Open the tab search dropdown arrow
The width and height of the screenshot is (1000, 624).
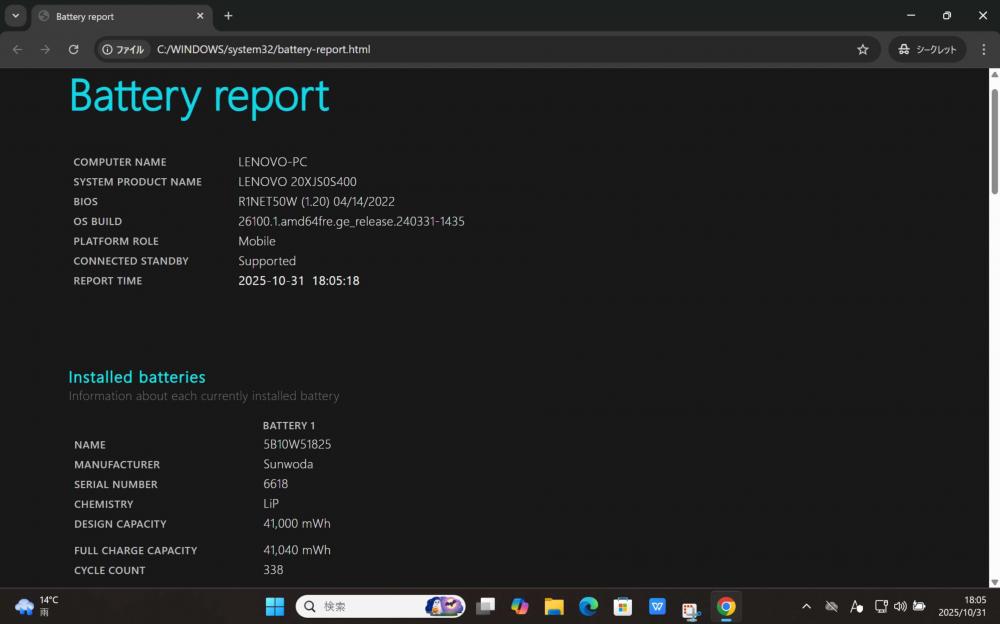15,16
